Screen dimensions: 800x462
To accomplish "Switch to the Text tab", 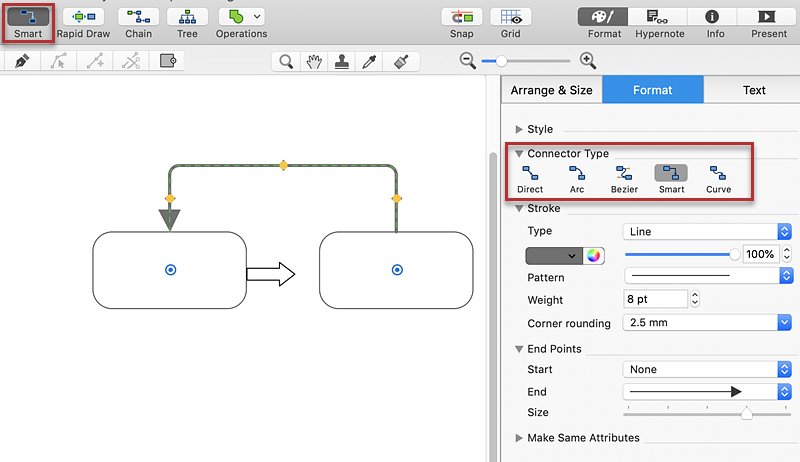I will click(754, 90).
